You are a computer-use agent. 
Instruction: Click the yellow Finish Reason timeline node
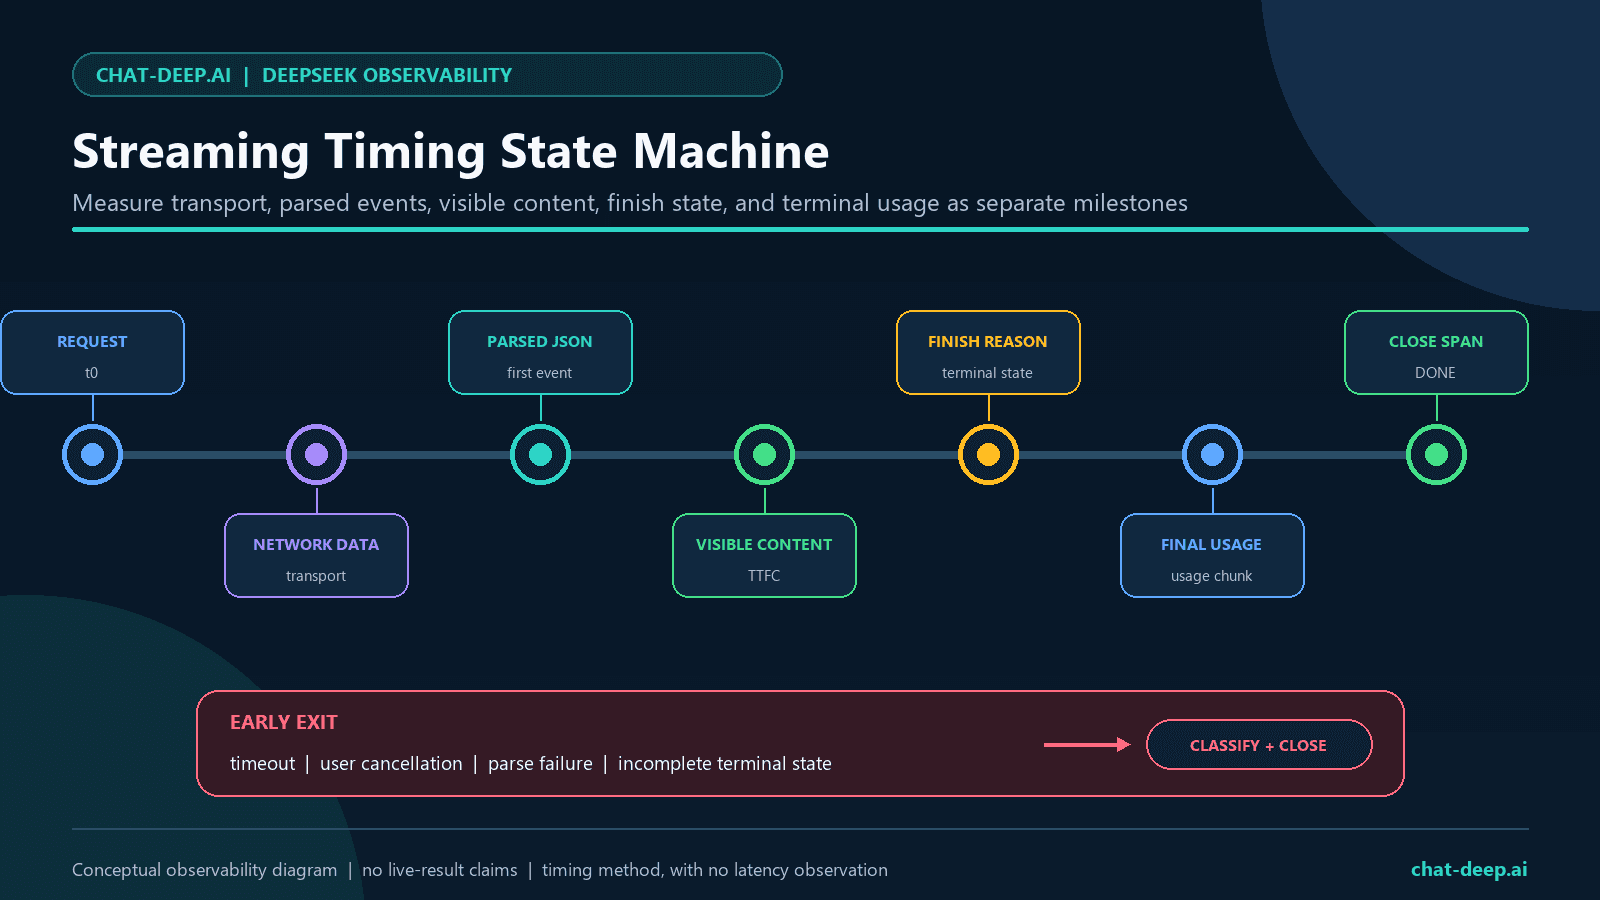click(988, 454)
